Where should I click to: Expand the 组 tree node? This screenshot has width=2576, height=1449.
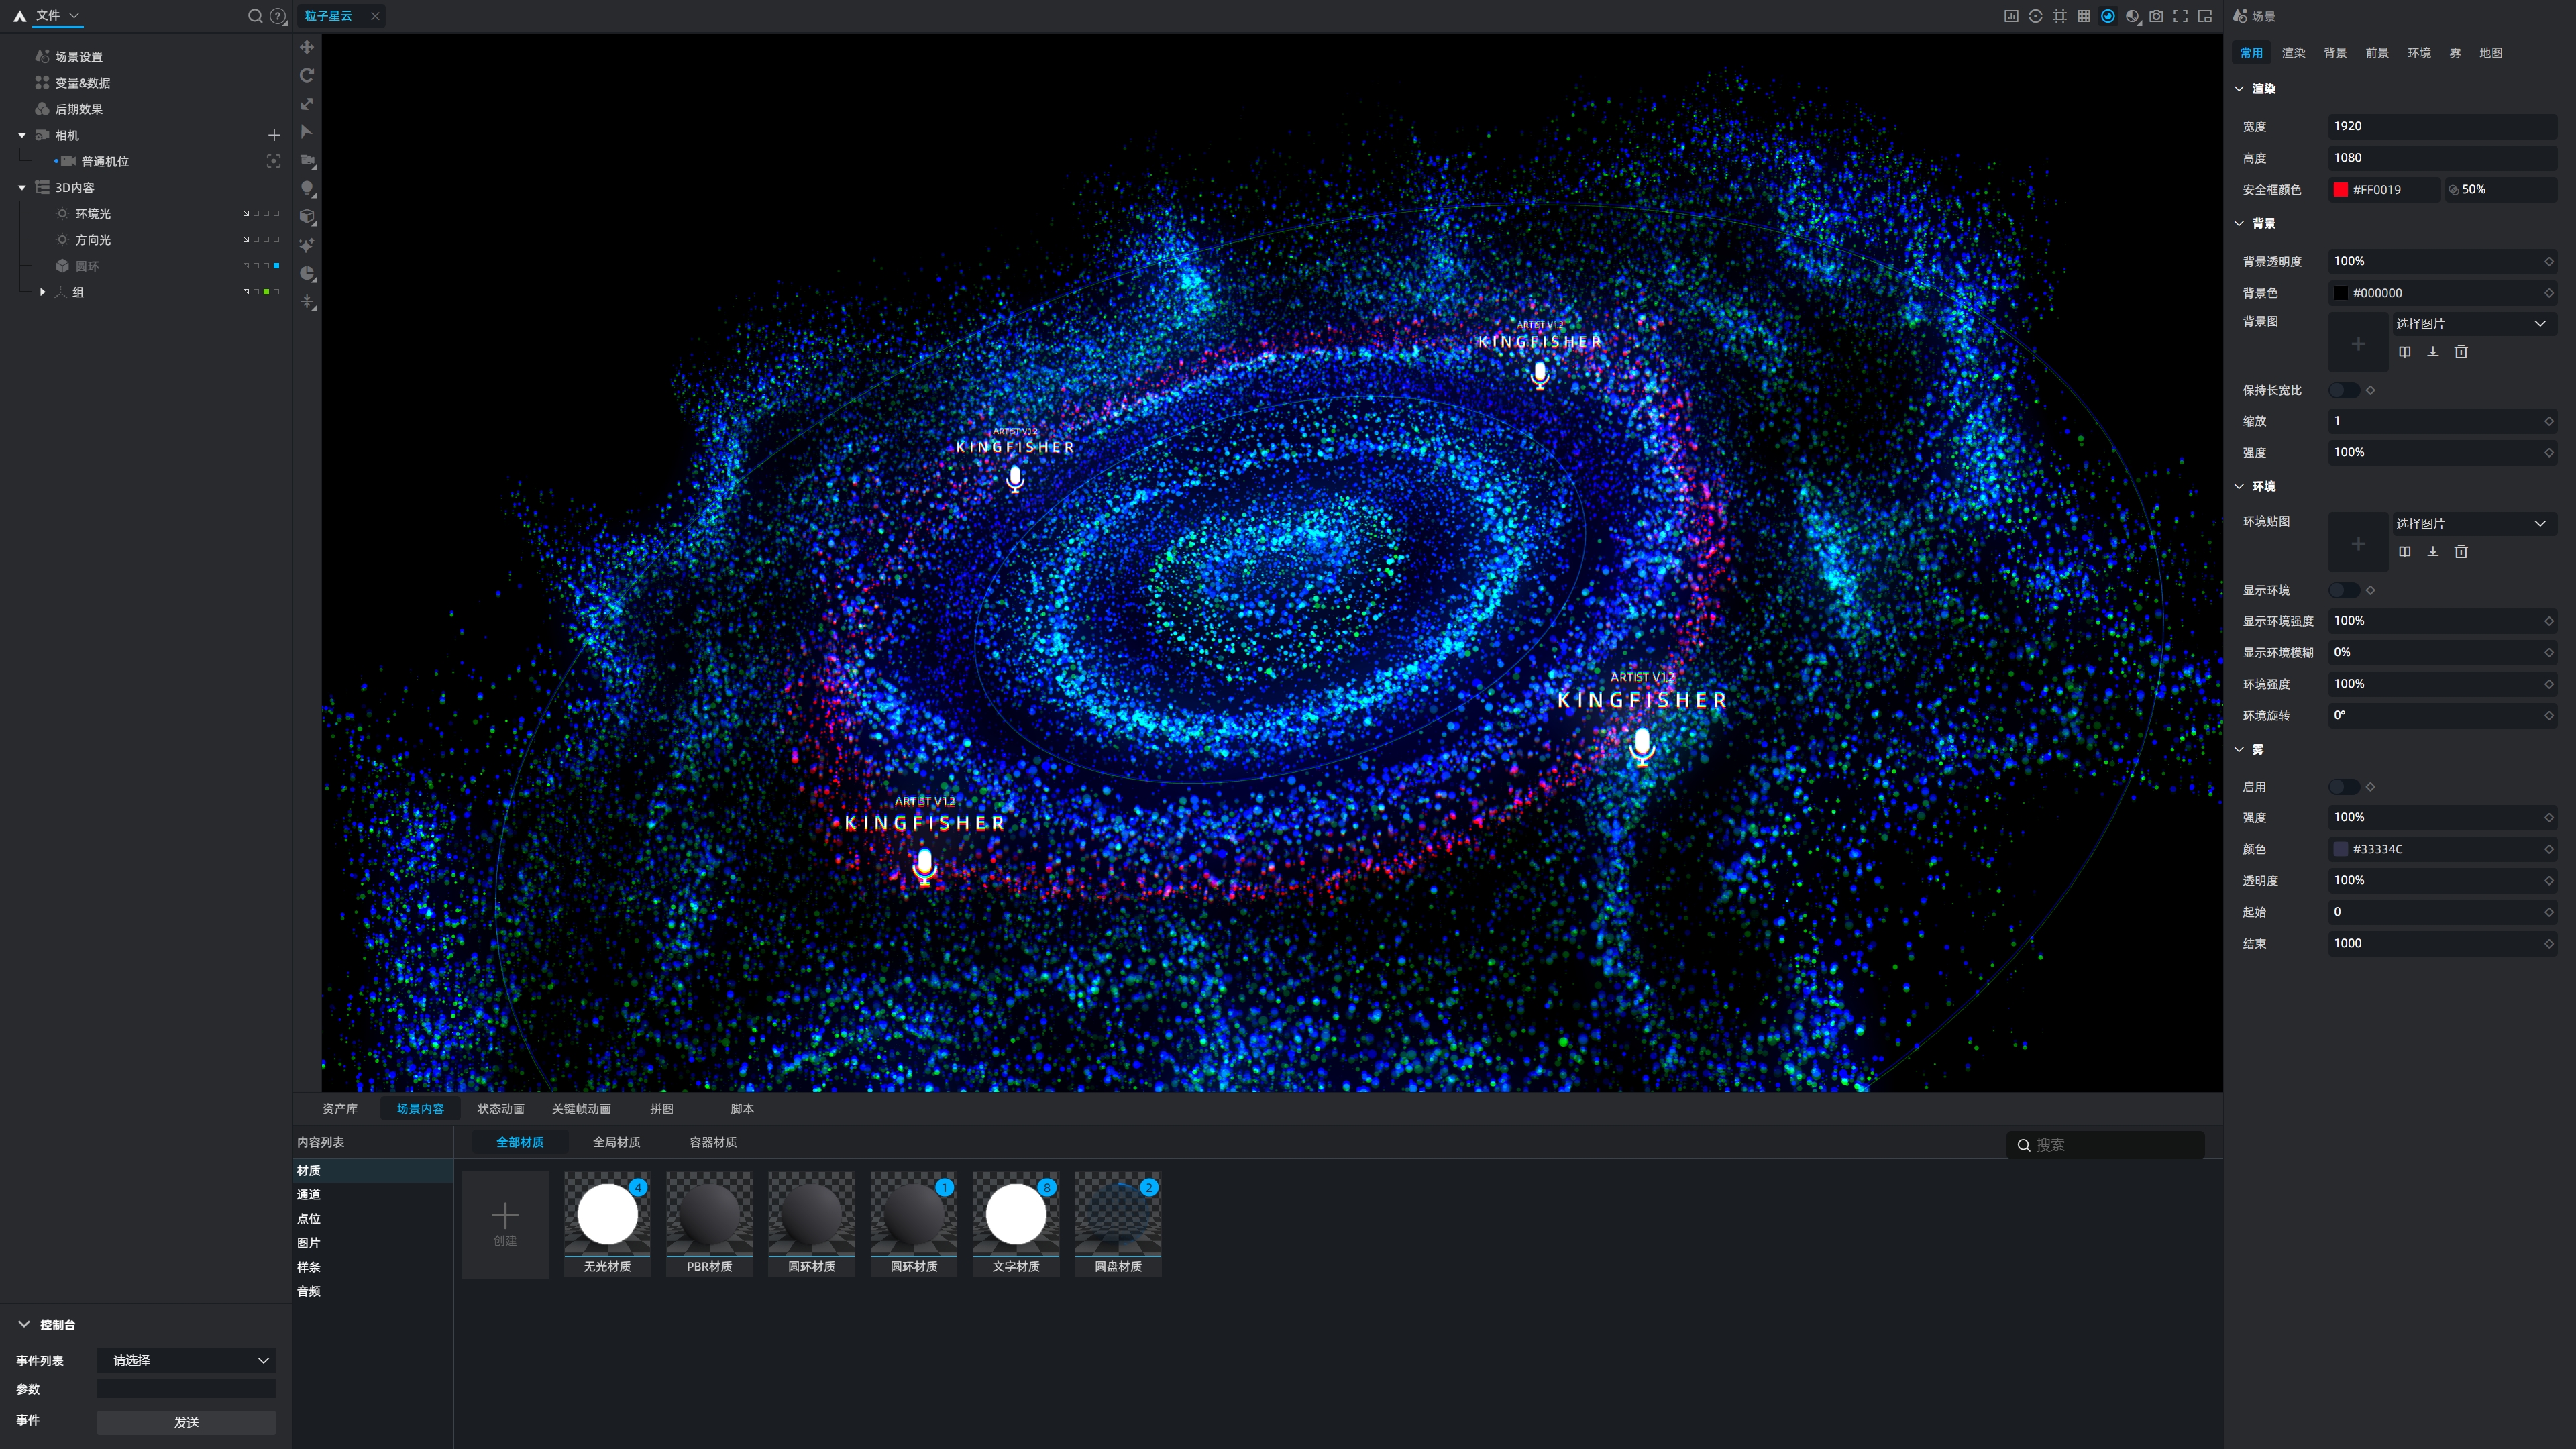[x=42, y=292]
